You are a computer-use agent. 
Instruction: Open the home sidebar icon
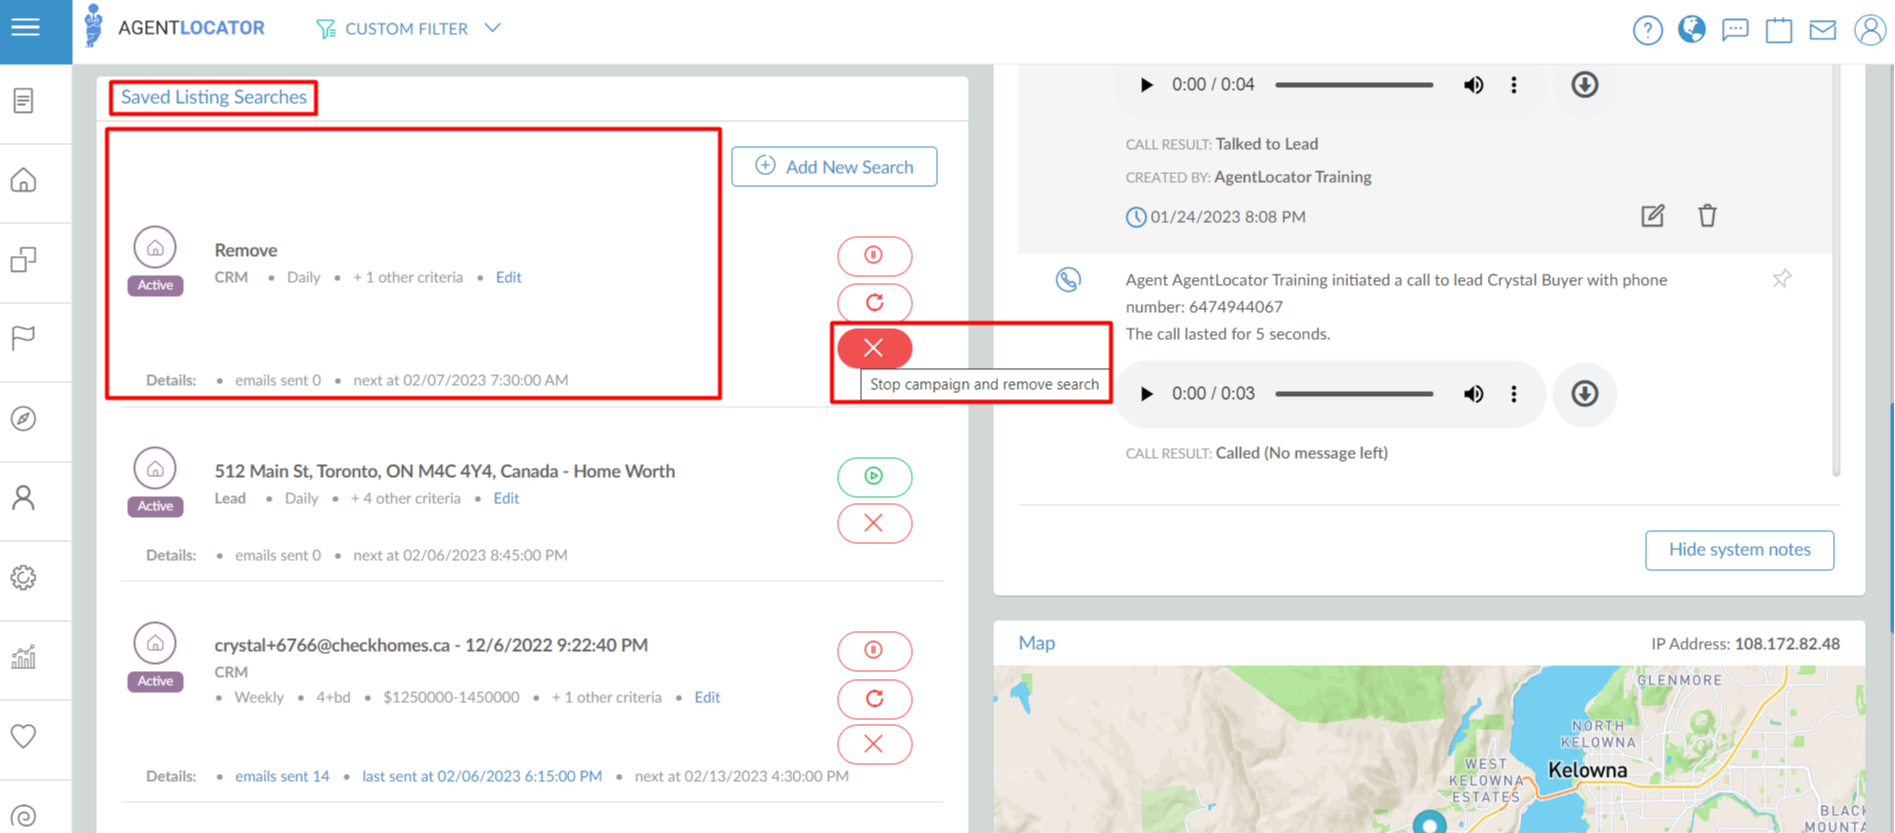click(24, 180)
